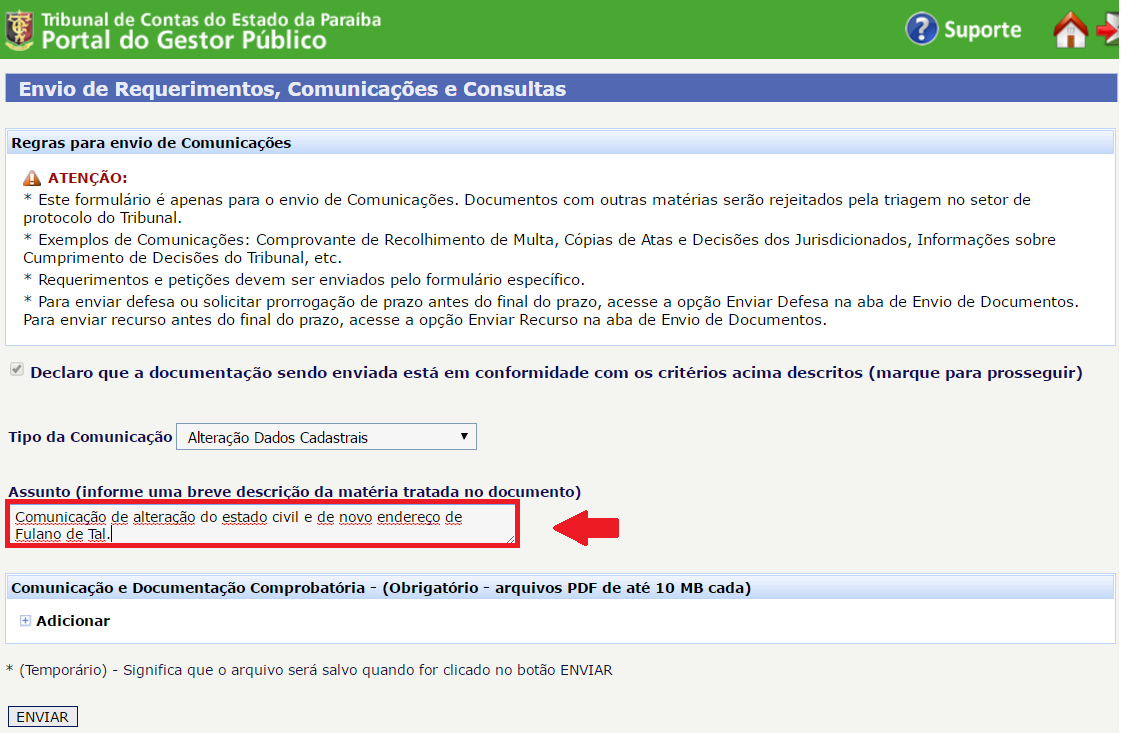The image size is (1121, 733).
Task: Click the Suporte text link
Action: (x=982, y=30)
